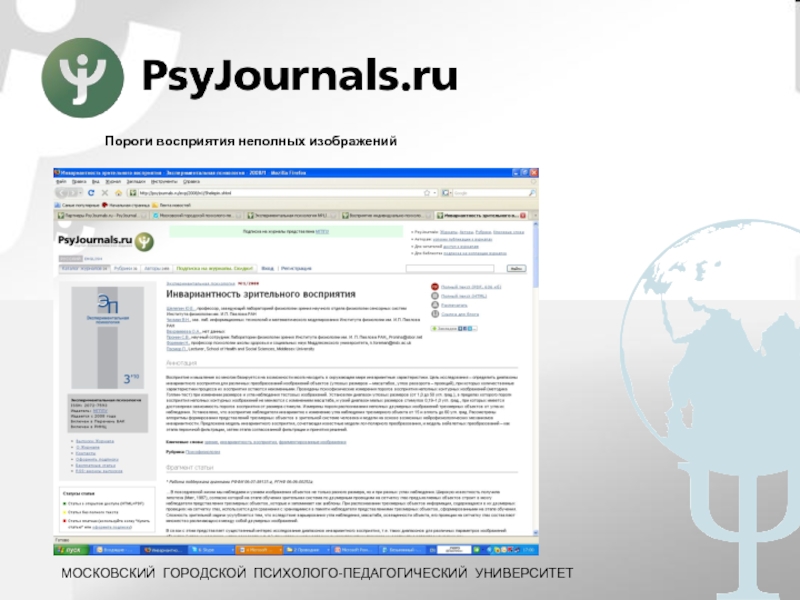The height and width of the screenshot is (600, 800).
Task: Switch to the Экспериментальная психология browser tab
Action: point(291,216)
